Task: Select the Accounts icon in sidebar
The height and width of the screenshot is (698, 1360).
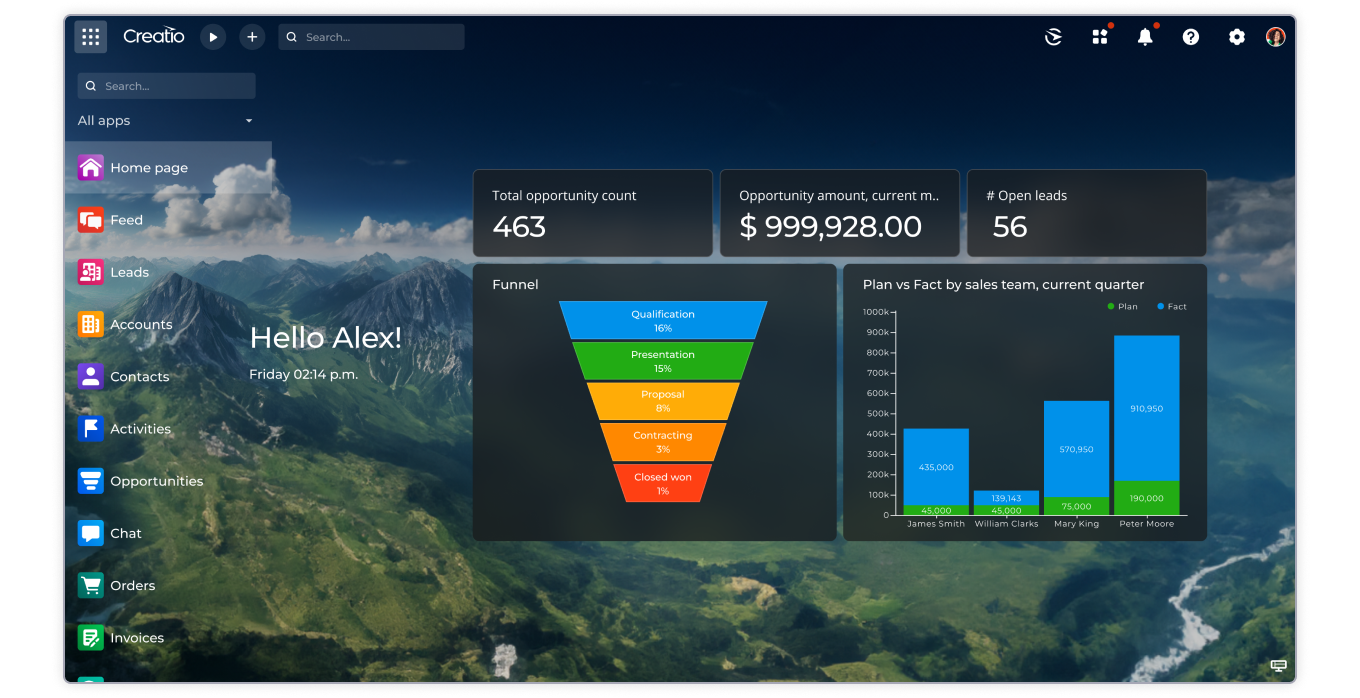Action: (x=90, y=324)
